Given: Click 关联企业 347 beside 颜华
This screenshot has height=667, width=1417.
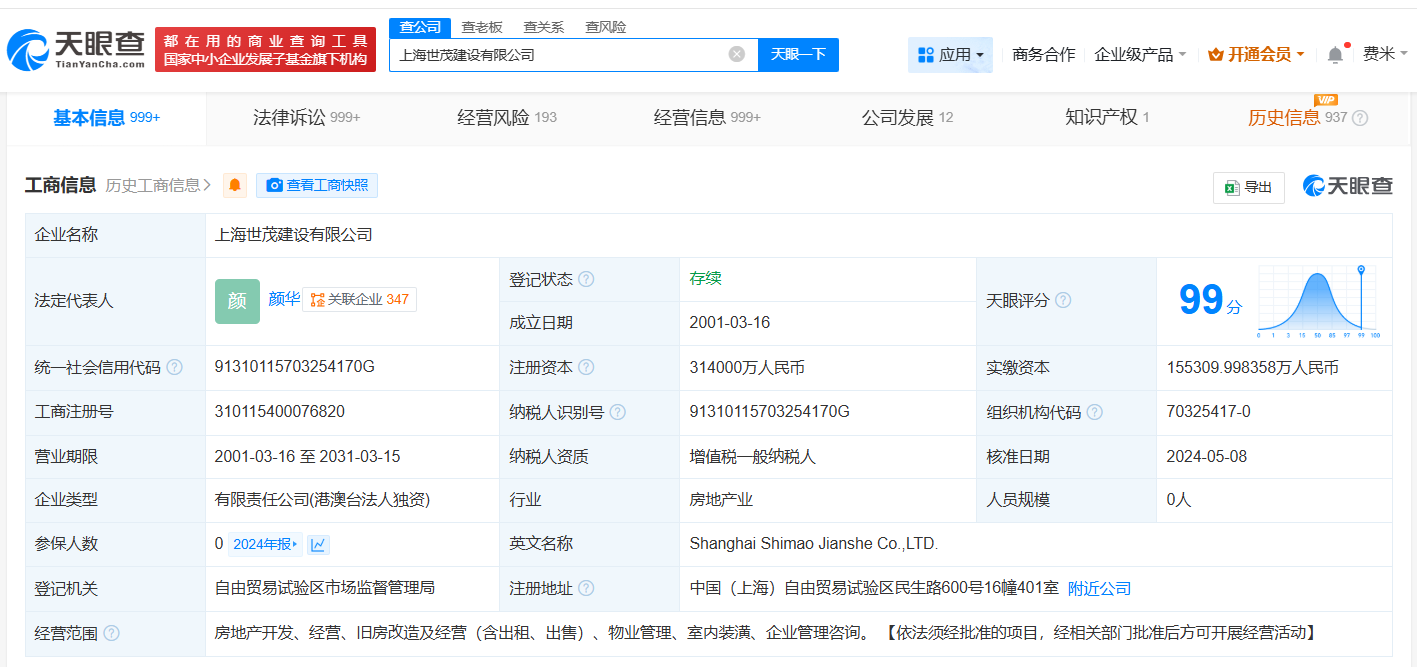Looking at the screenshot, I should [359, 298].
